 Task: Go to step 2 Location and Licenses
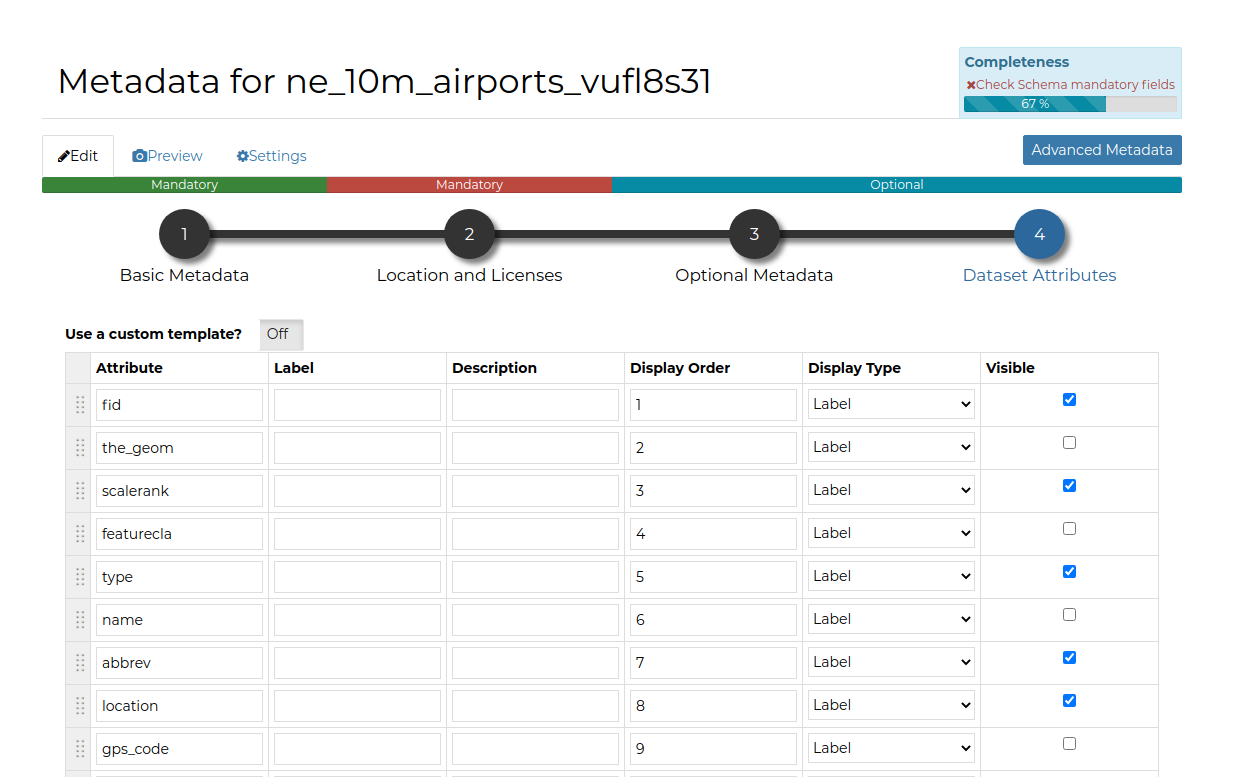pos(469,234)
